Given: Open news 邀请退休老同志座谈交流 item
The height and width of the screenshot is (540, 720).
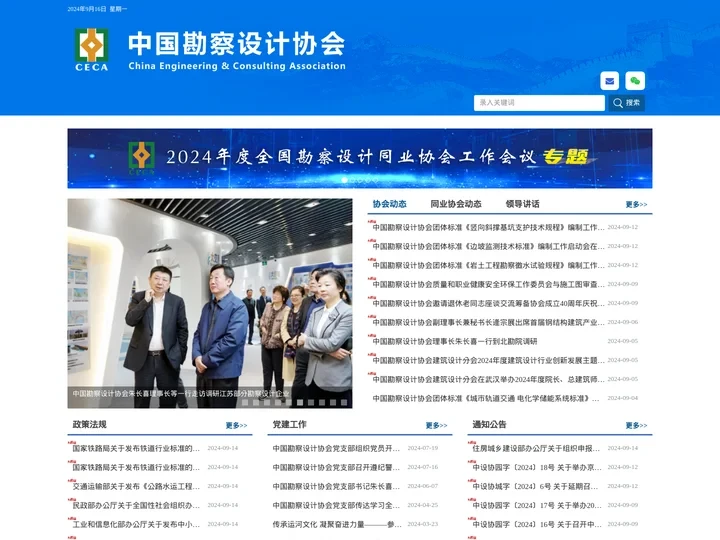Looking at the screenshot, I should [489, 303].
